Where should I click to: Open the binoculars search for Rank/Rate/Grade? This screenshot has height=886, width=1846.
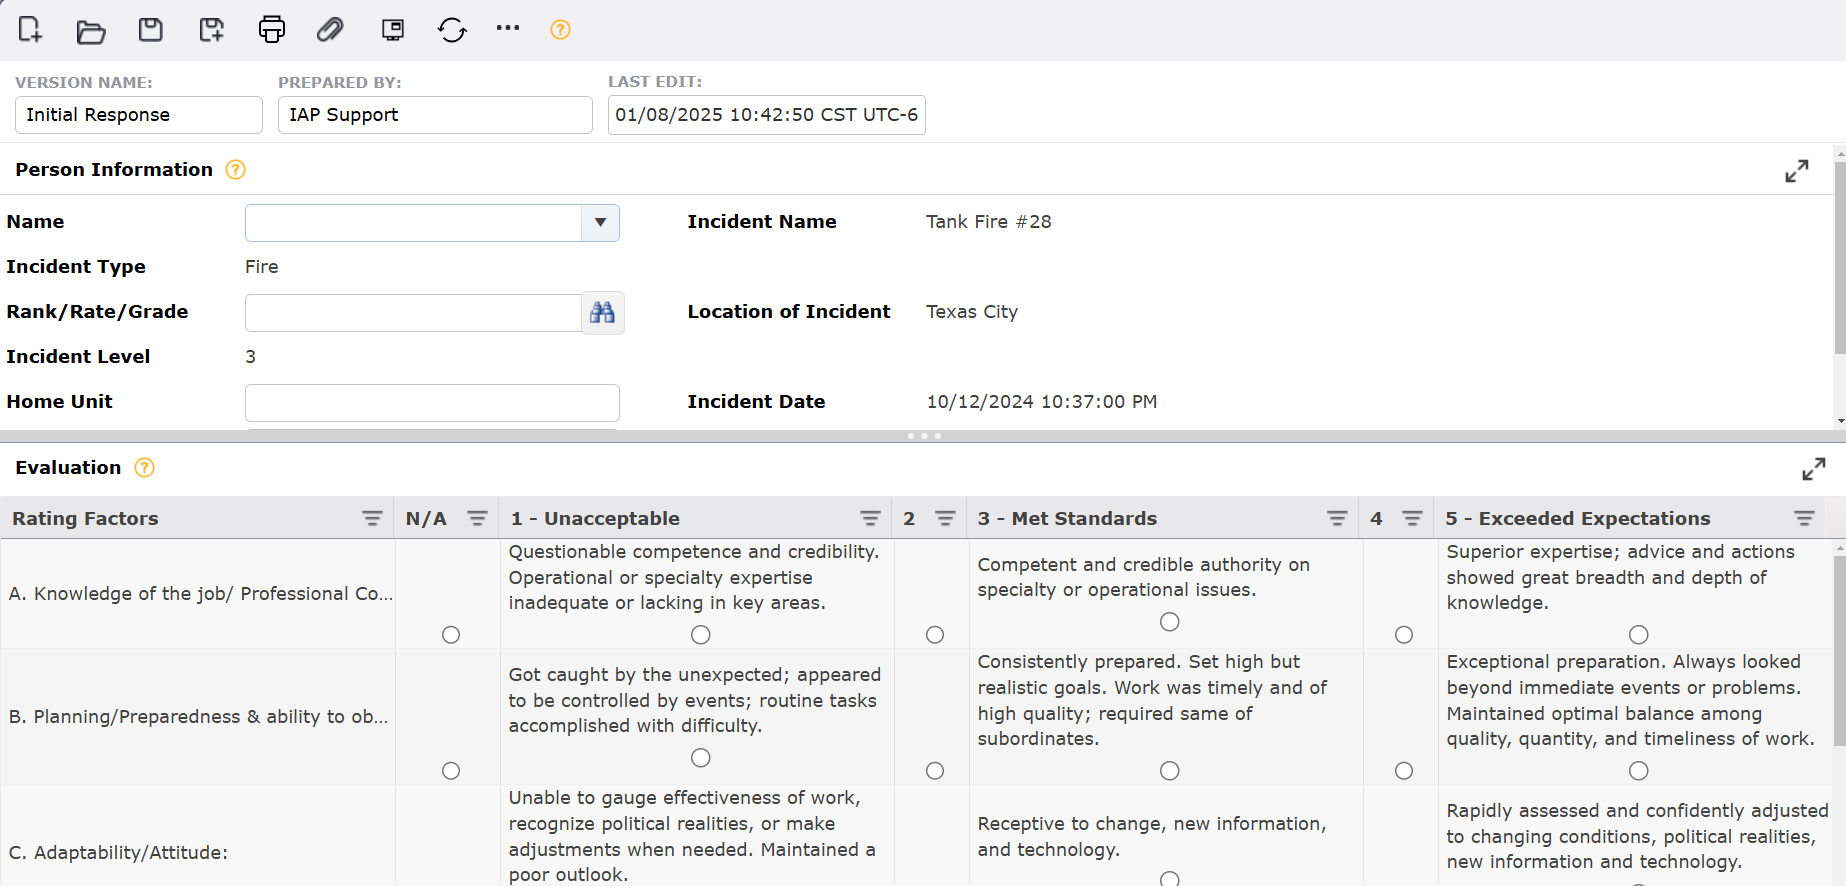[602, 313]
